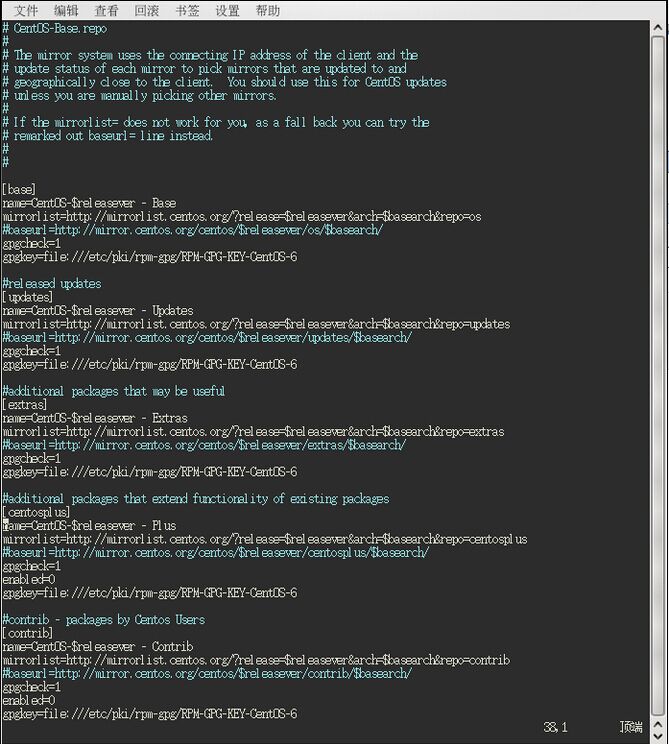Open the 回滚 menu

coord(147,10)
